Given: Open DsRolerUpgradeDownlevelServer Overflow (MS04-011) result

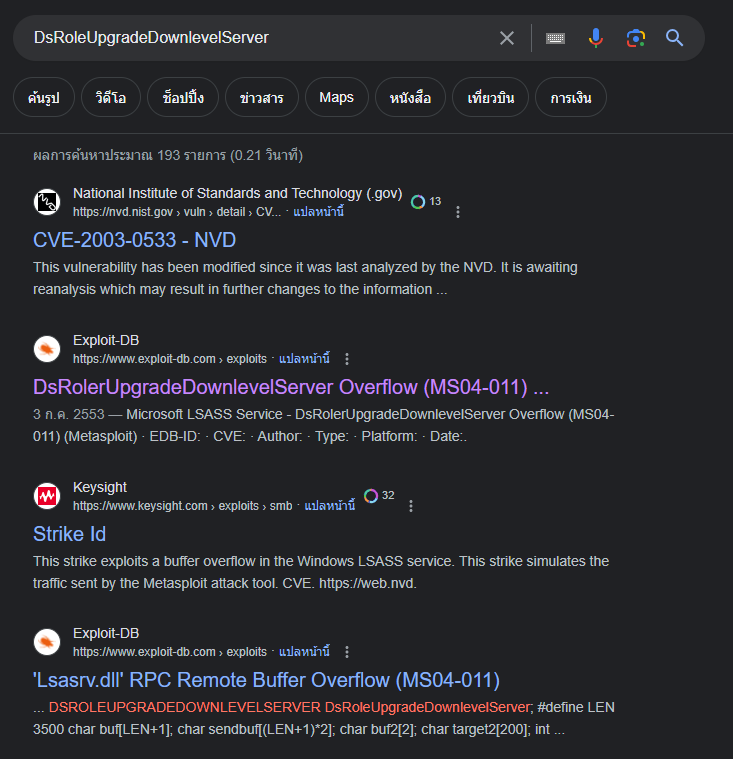Looking at the screenshot, I should point(291,387).
